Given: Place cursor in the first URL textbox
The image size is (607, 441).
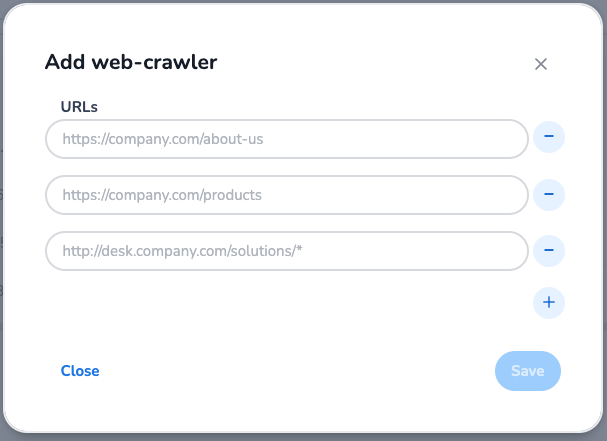Looking at the screenshot, I should pos(286,139).
